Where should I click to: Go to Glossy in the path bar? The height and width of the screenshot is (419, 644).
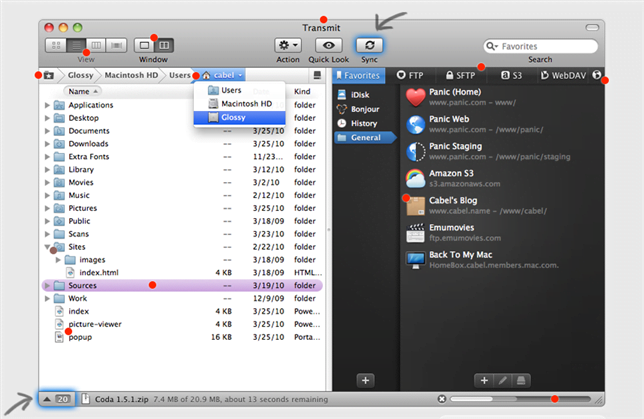(80, 75)
